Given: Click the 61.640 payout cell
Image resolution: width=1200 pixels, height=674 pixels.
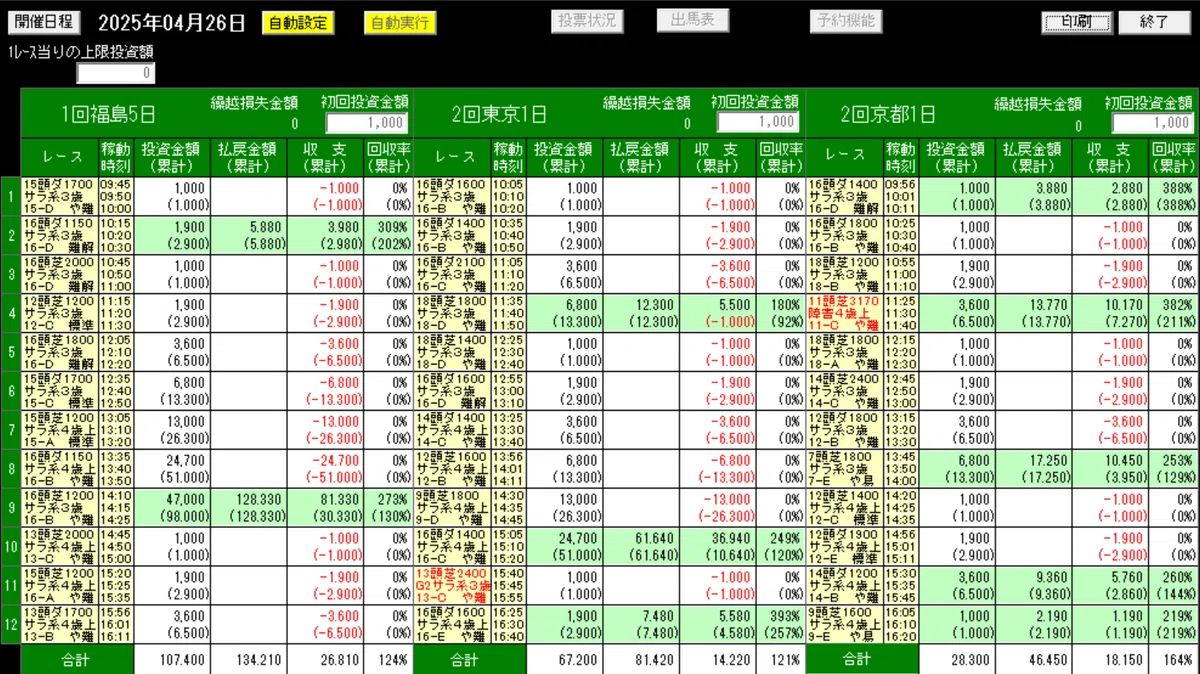Looking at the screenshot, I should [x=641, y=547].
